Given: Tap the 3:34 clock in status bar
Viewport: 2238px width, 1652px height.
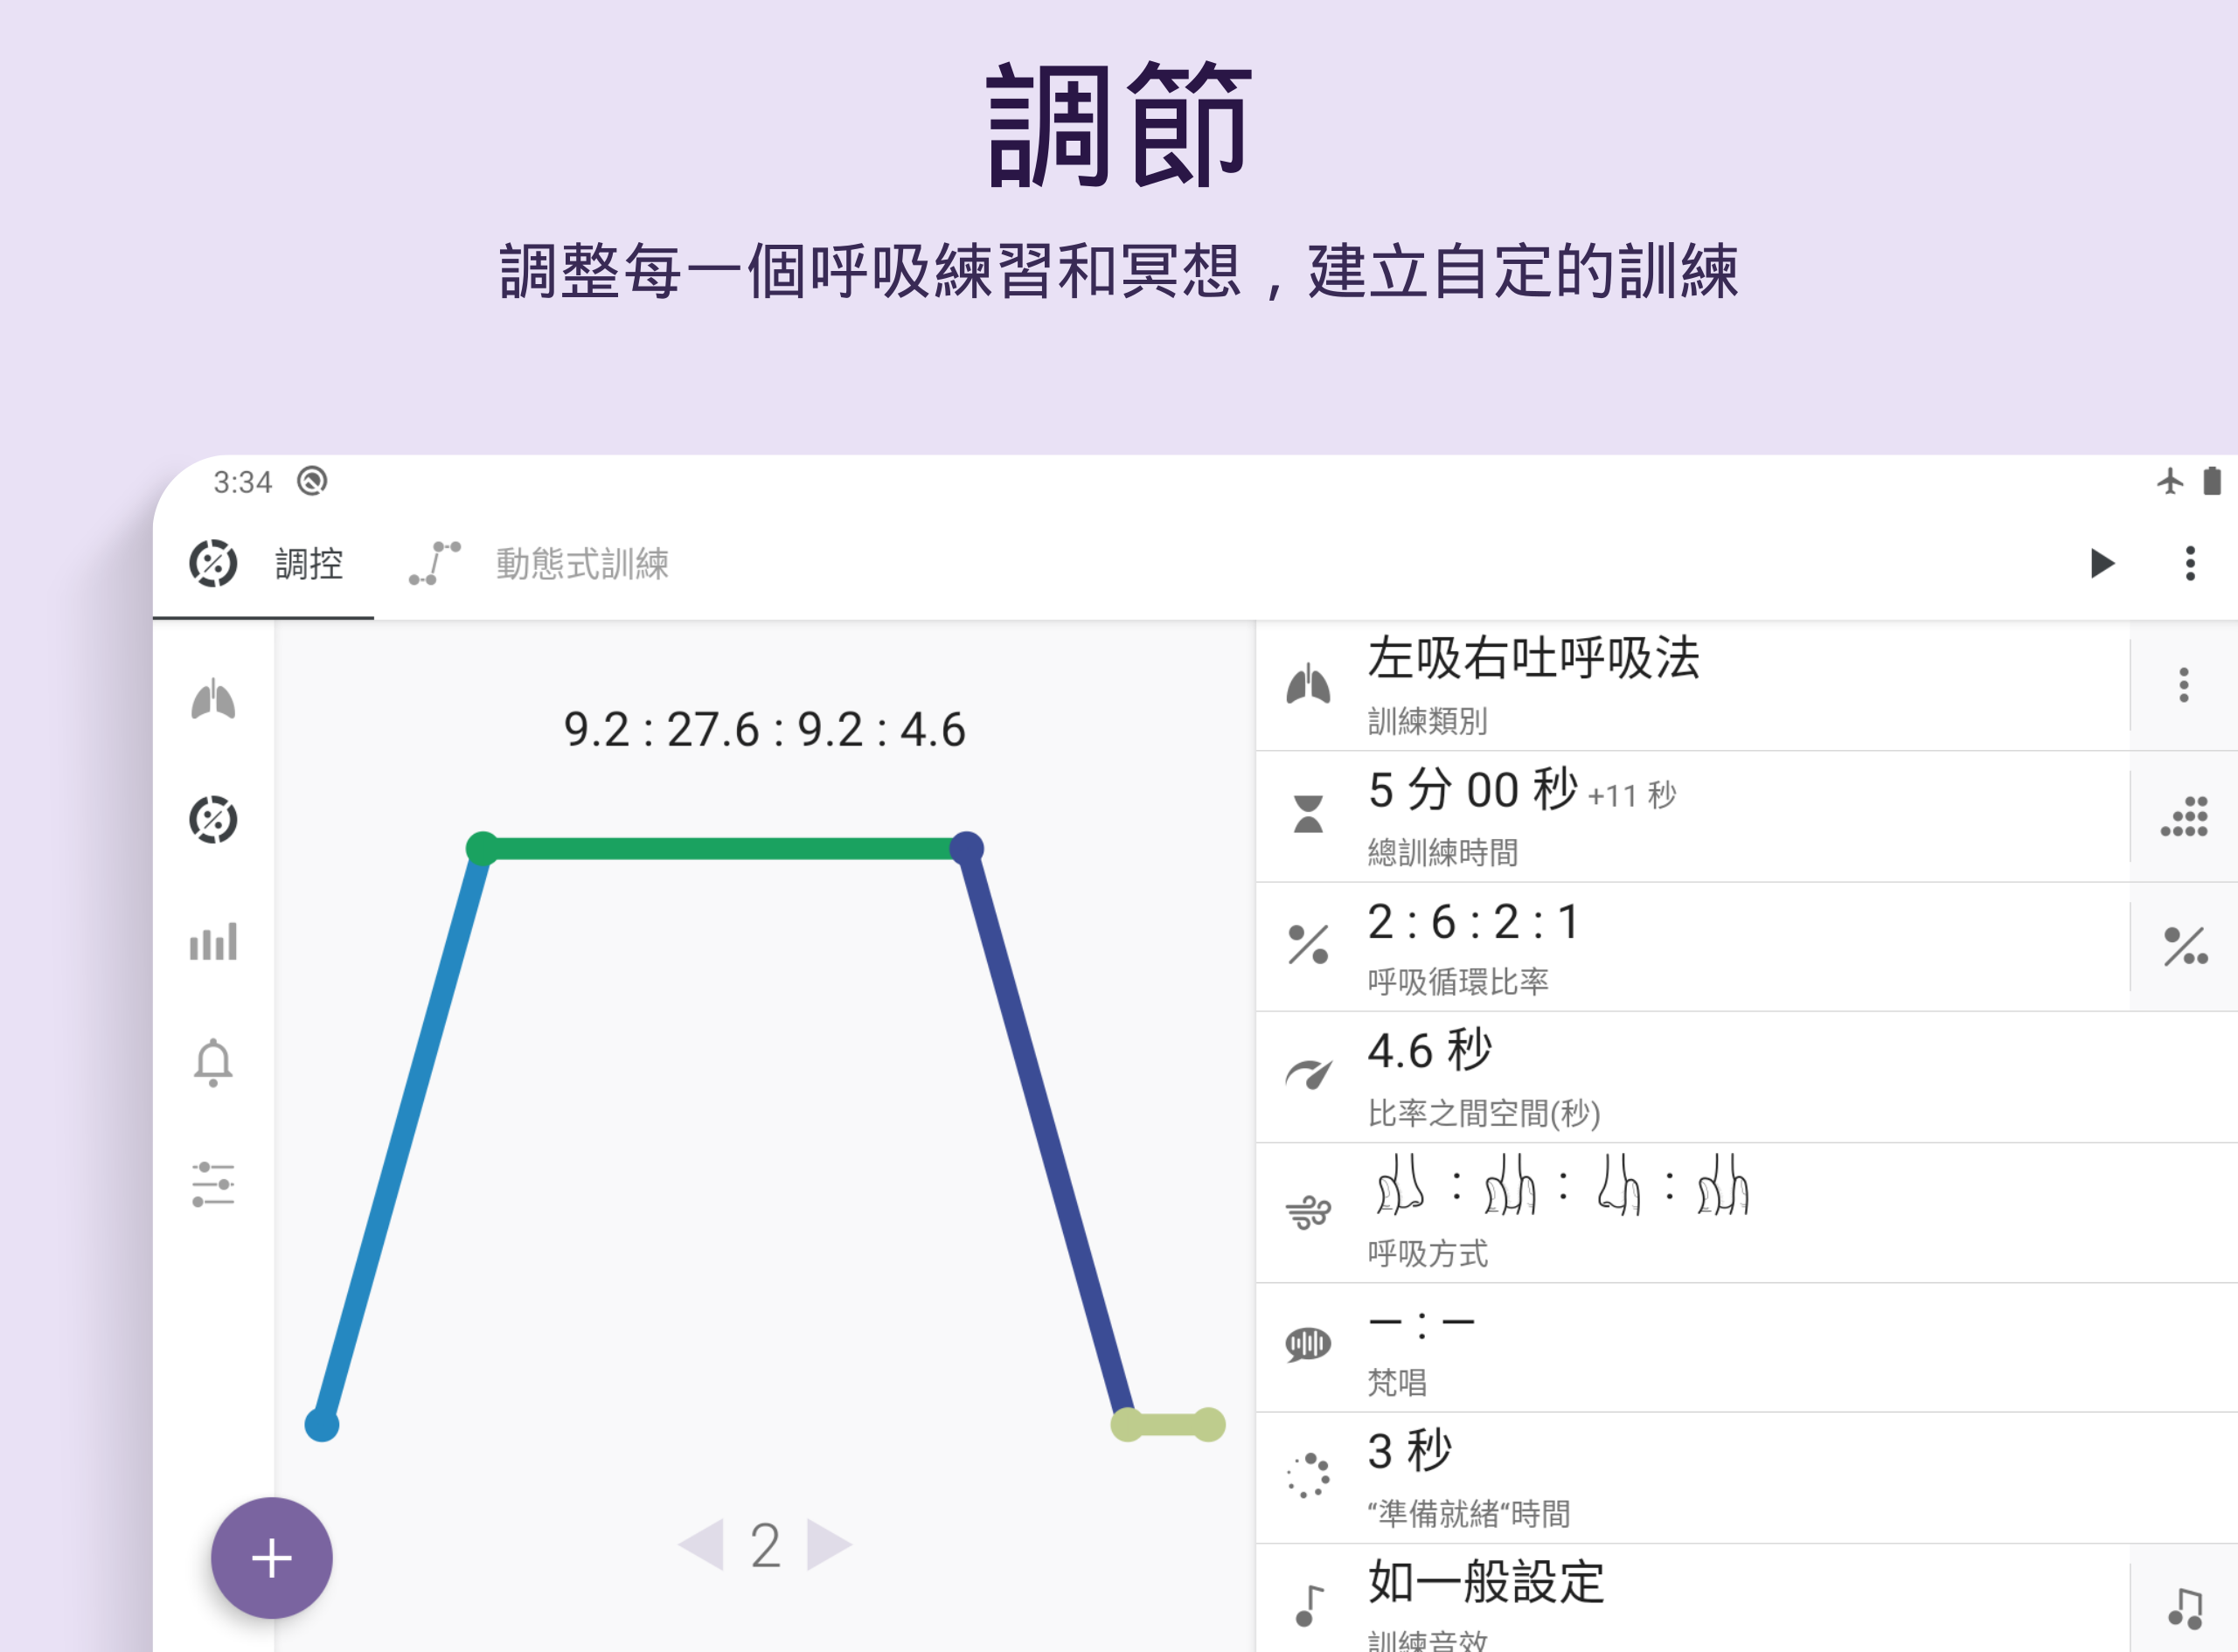Looking at the screenshot, I should [242, 483].
